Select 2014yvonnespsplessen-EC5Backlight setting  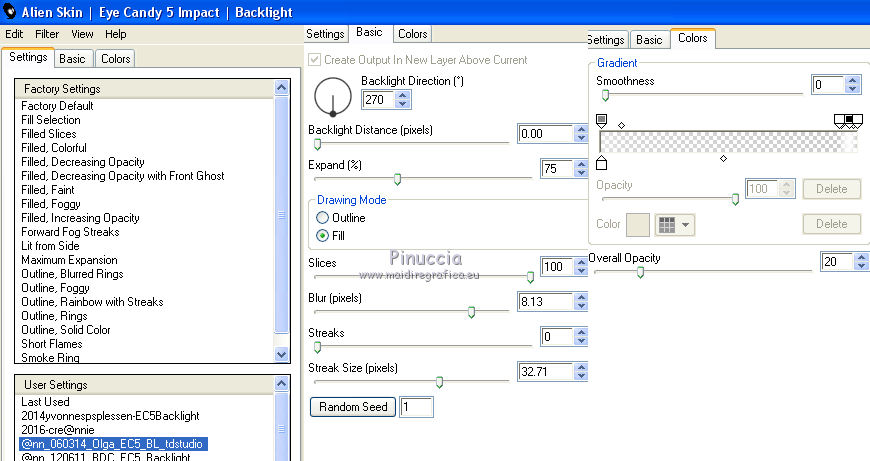pos(110,416)
